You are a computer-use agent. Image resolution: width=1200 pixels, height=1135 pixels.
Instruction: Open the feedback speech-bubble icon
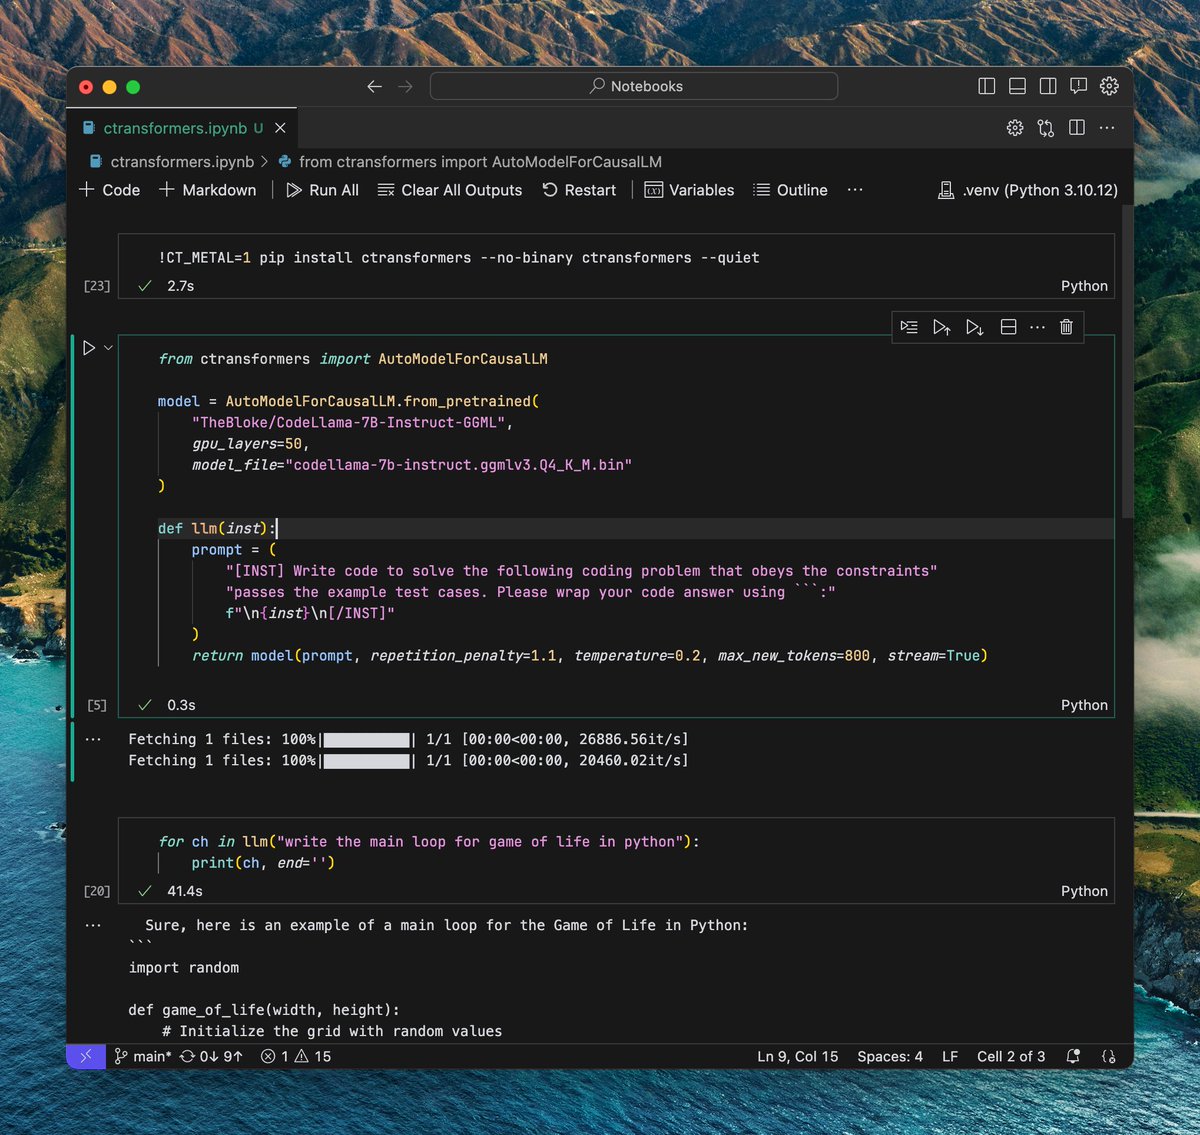click(x=1078, y=86)
